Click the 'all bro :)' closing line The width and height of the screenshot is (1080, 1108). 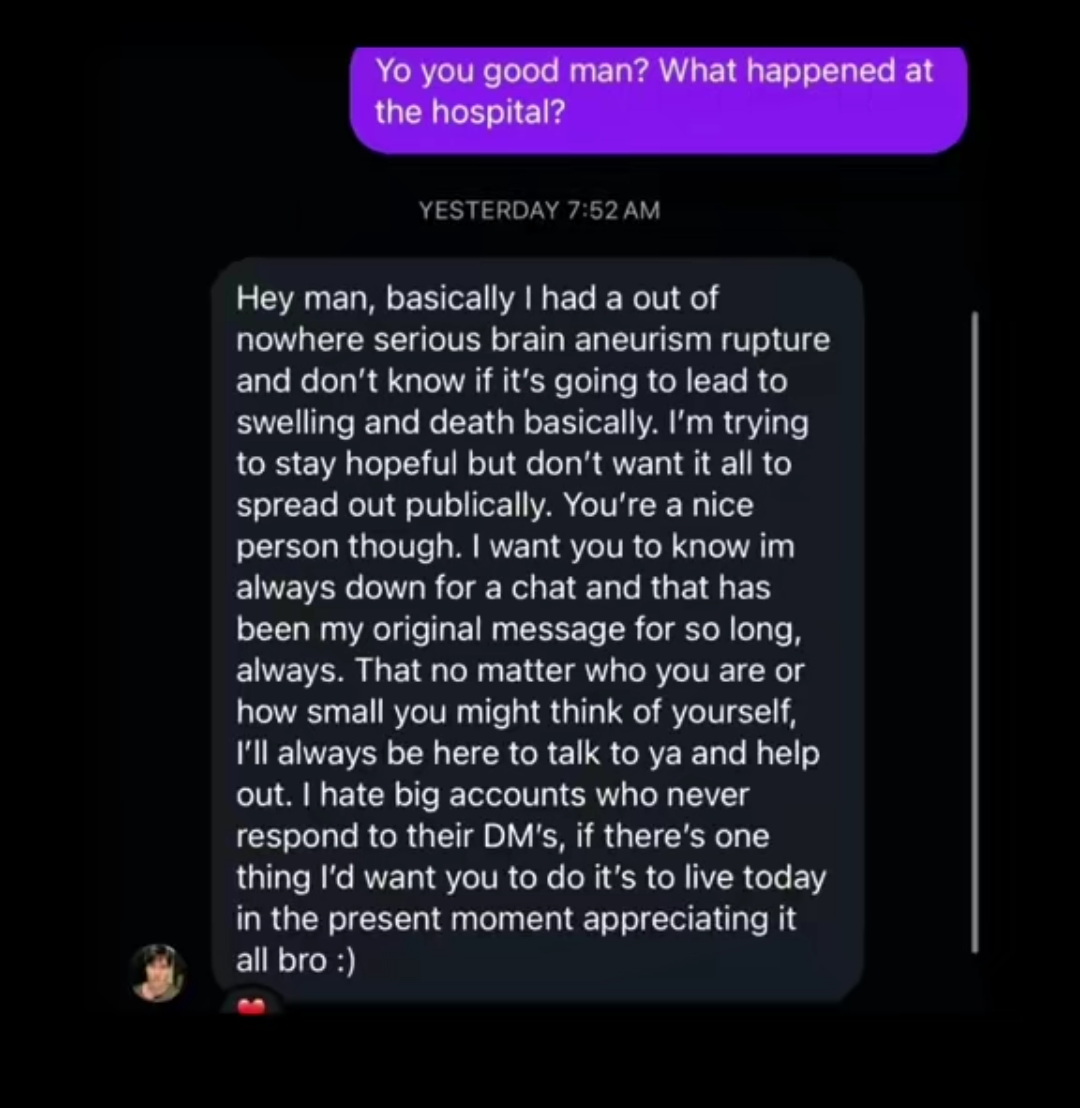(x=295, y=960)
